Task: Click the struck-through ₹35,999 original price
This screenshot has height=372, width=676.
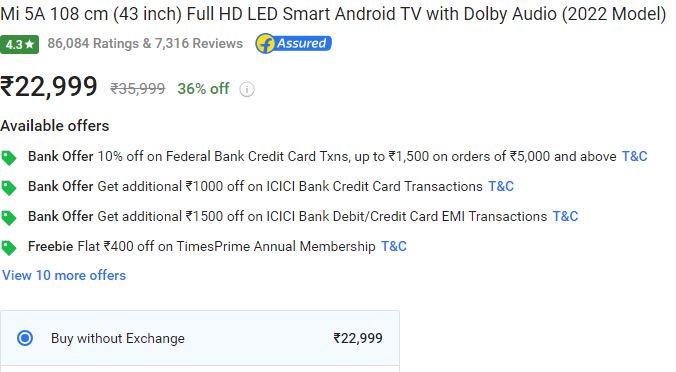Action: [x=138, y=89]
